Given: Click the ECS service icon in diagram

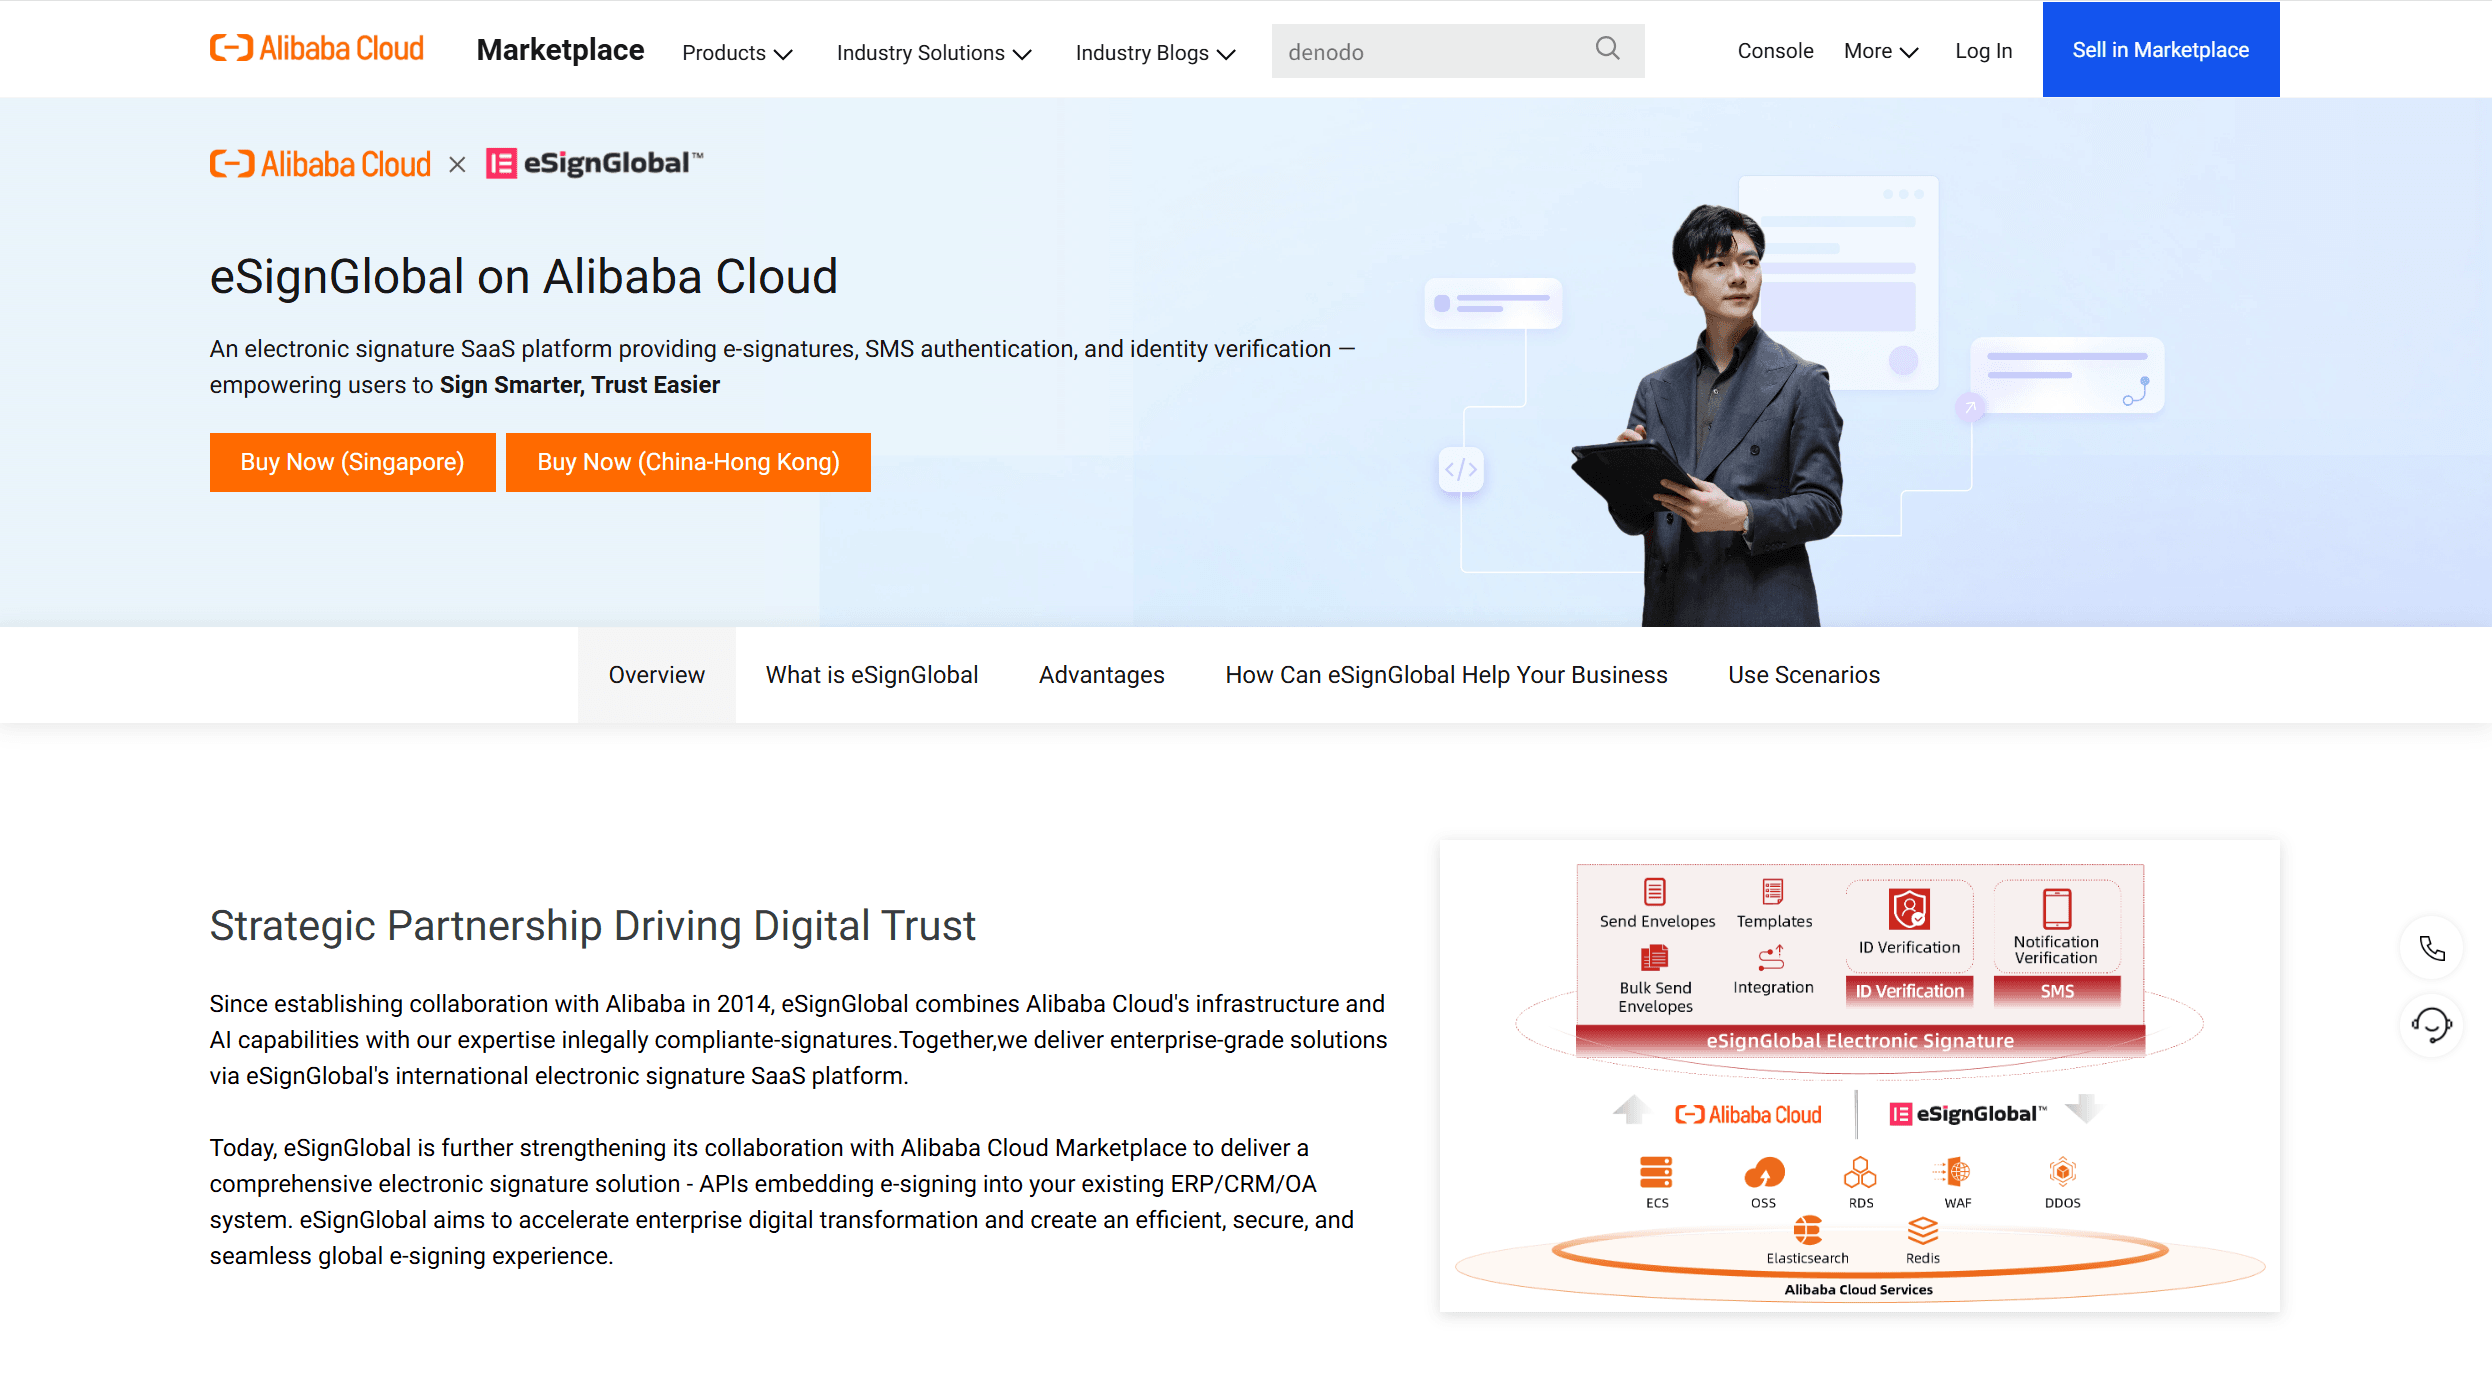Looking at the screenshot, I should tap(1656, 1172).
